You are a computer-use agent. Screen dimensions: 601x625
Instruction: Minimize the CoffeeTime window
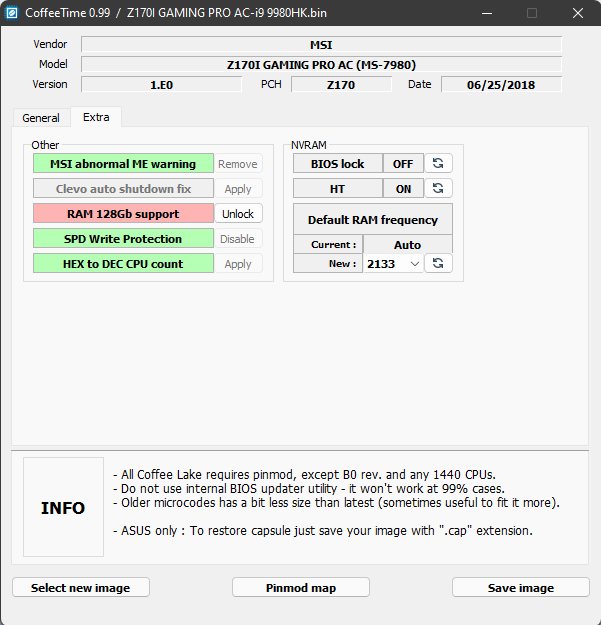(487, 13)
